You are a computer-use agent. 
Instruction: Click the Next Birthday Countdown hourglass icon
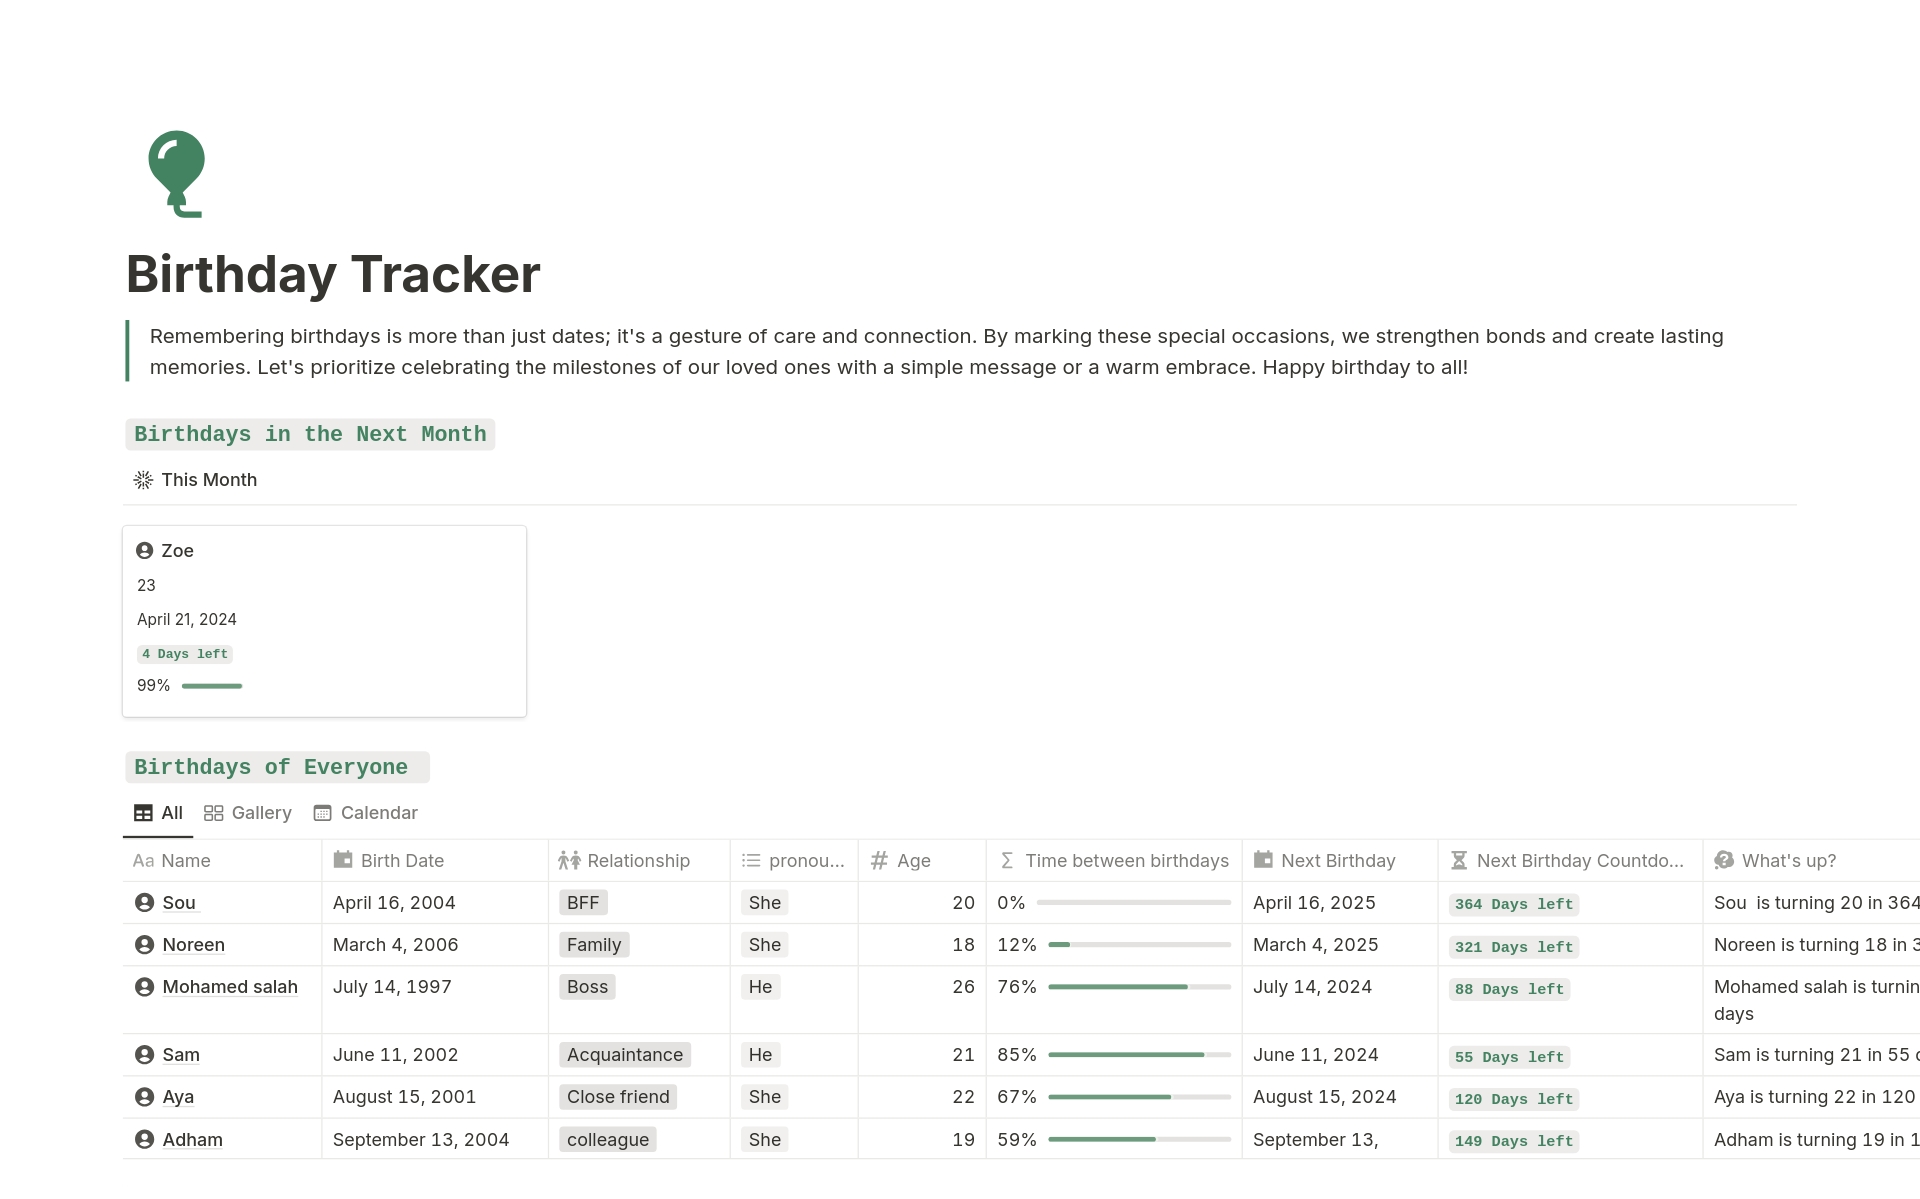(x=1459, y=860)
